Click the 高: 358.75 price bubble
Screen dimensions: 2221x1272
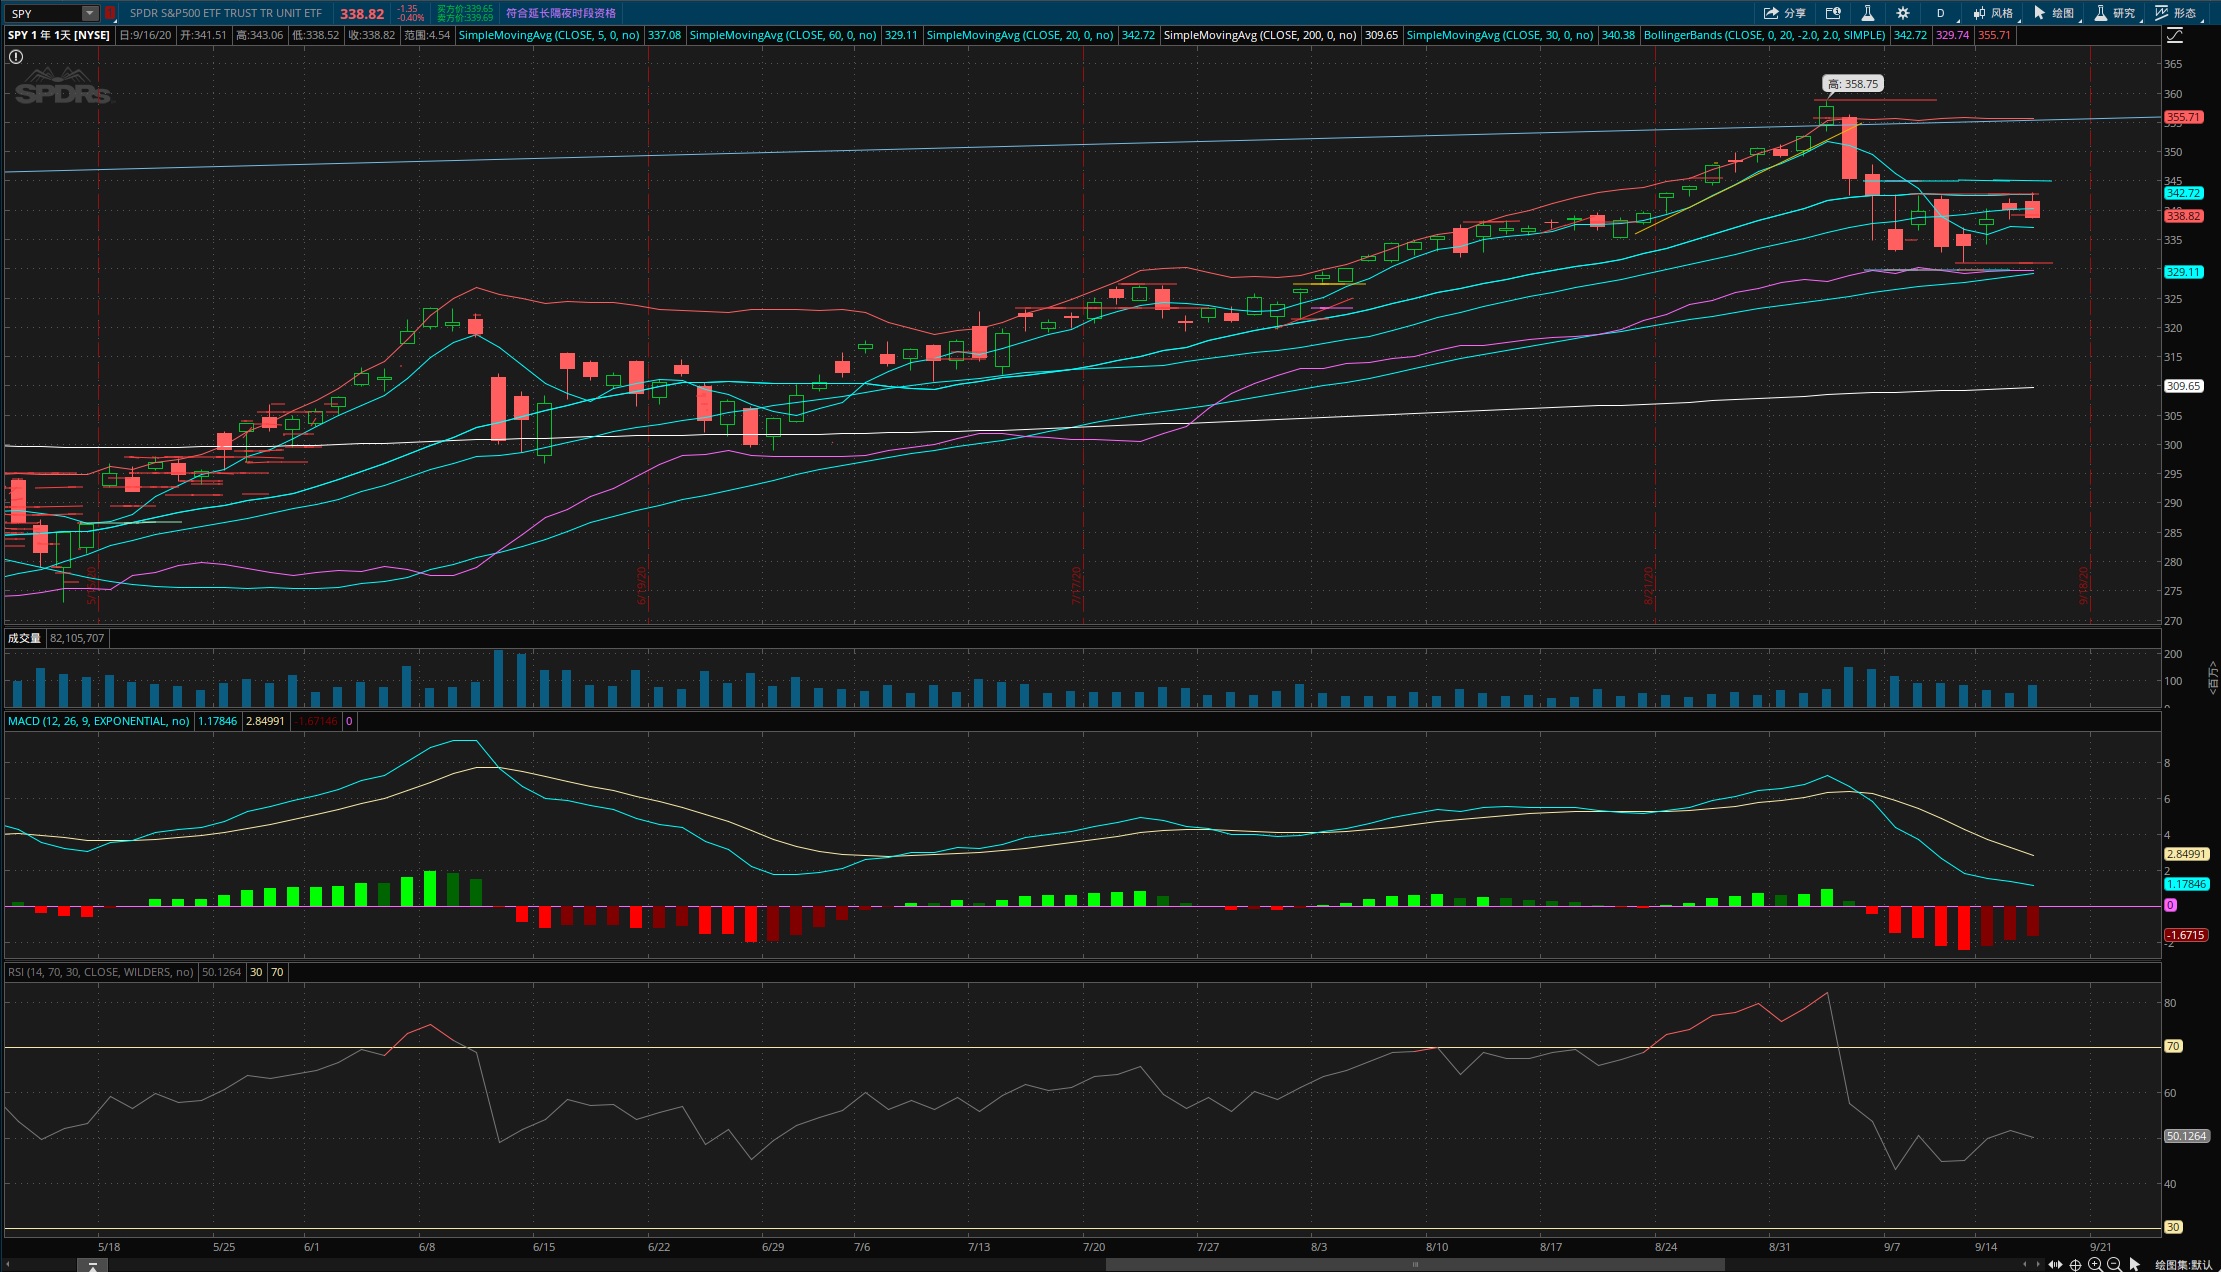click(1853, 84)
